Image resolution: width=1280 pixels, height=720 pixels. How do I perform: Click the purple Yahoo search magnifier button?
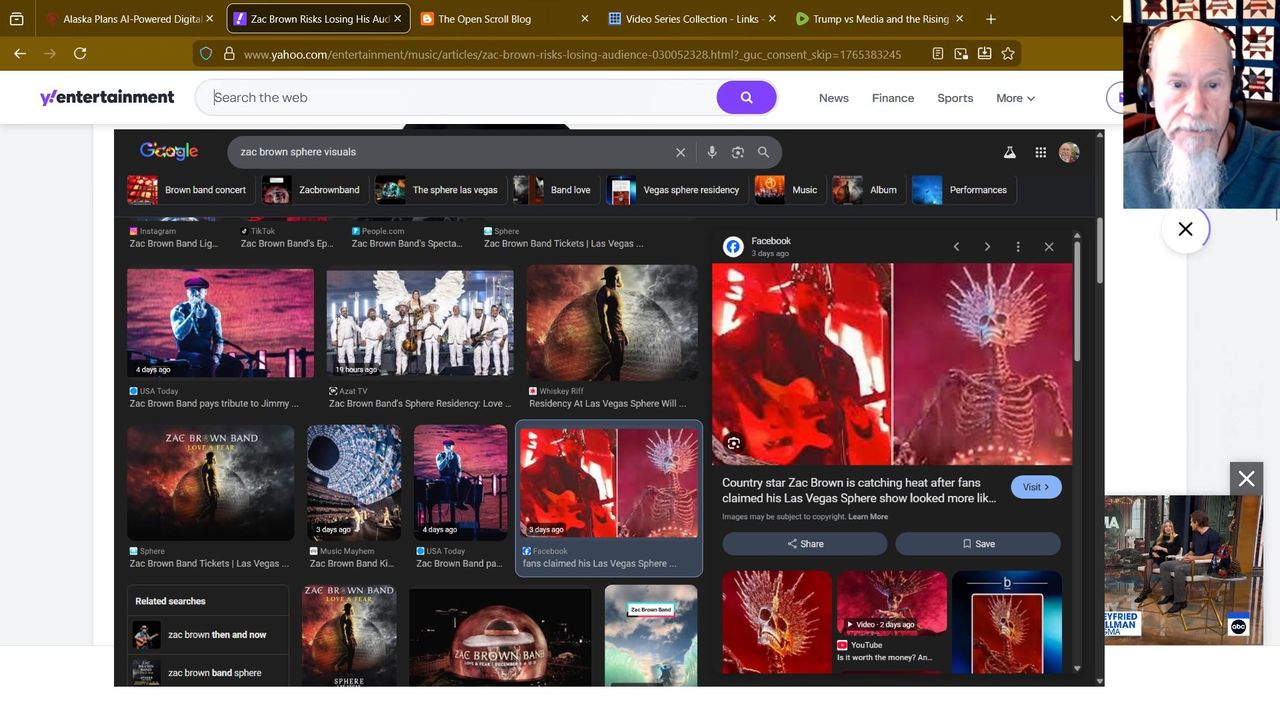coord(746,97)
